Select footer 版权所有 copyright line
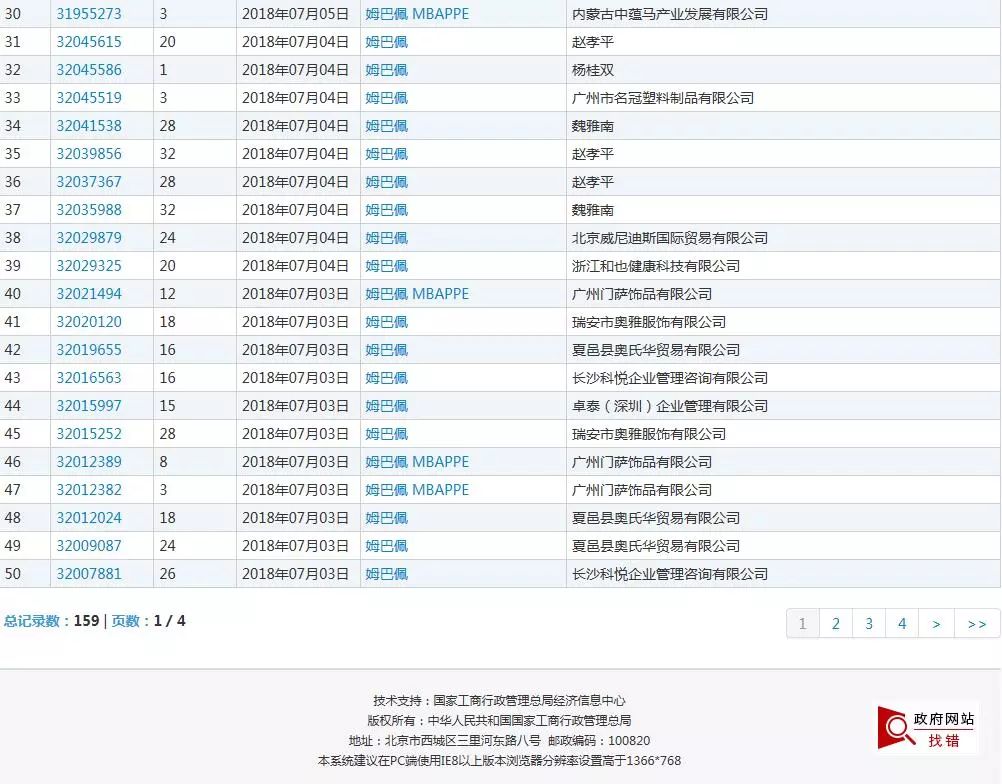Image resolution: width=1002 pixels, height=784 pixels. [x=499, y=720]
